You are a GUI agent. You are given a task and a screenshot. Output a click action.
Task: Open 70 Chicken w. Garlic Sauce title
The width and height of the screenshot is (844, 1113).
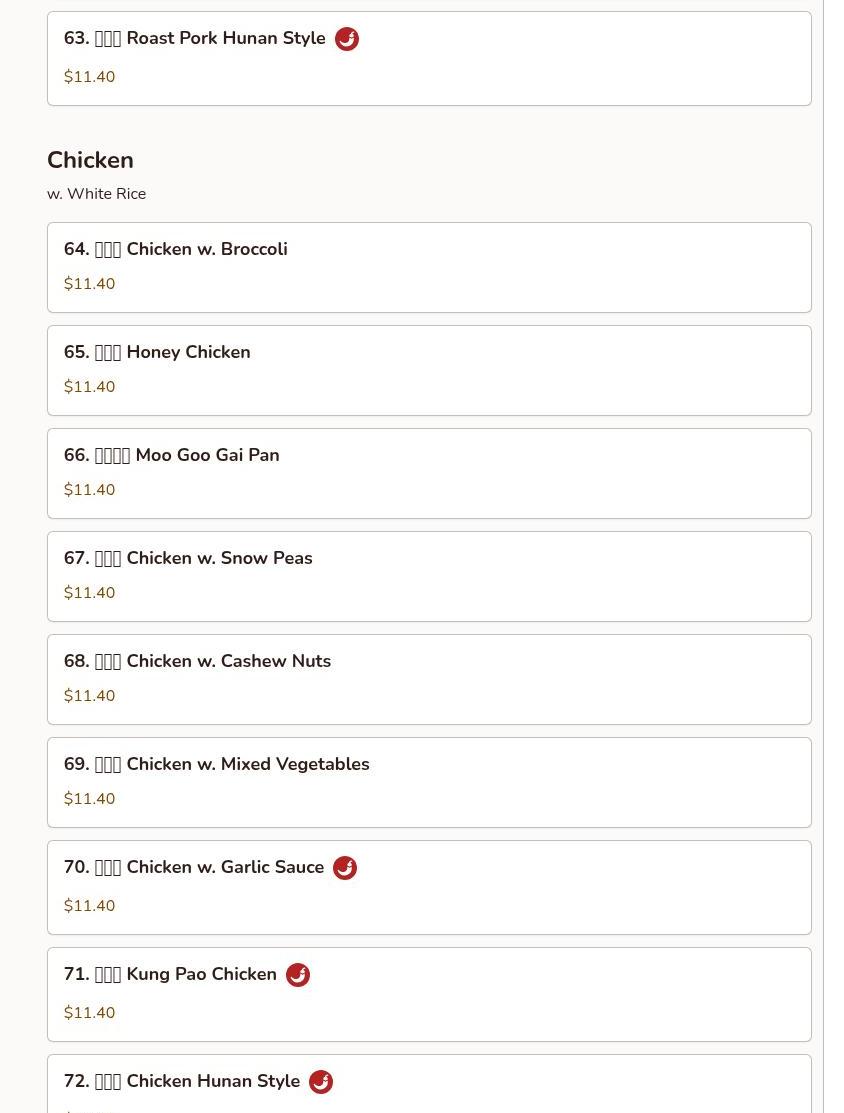point(194,867)
